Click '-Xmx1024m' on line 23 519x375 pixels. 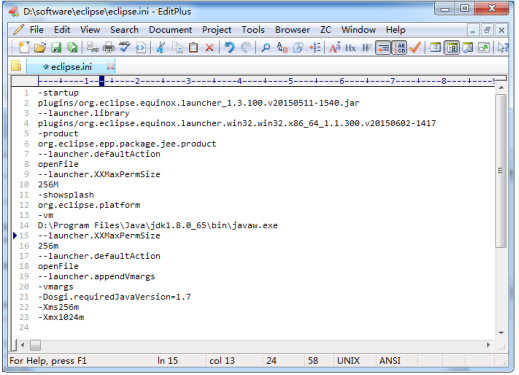61,317
